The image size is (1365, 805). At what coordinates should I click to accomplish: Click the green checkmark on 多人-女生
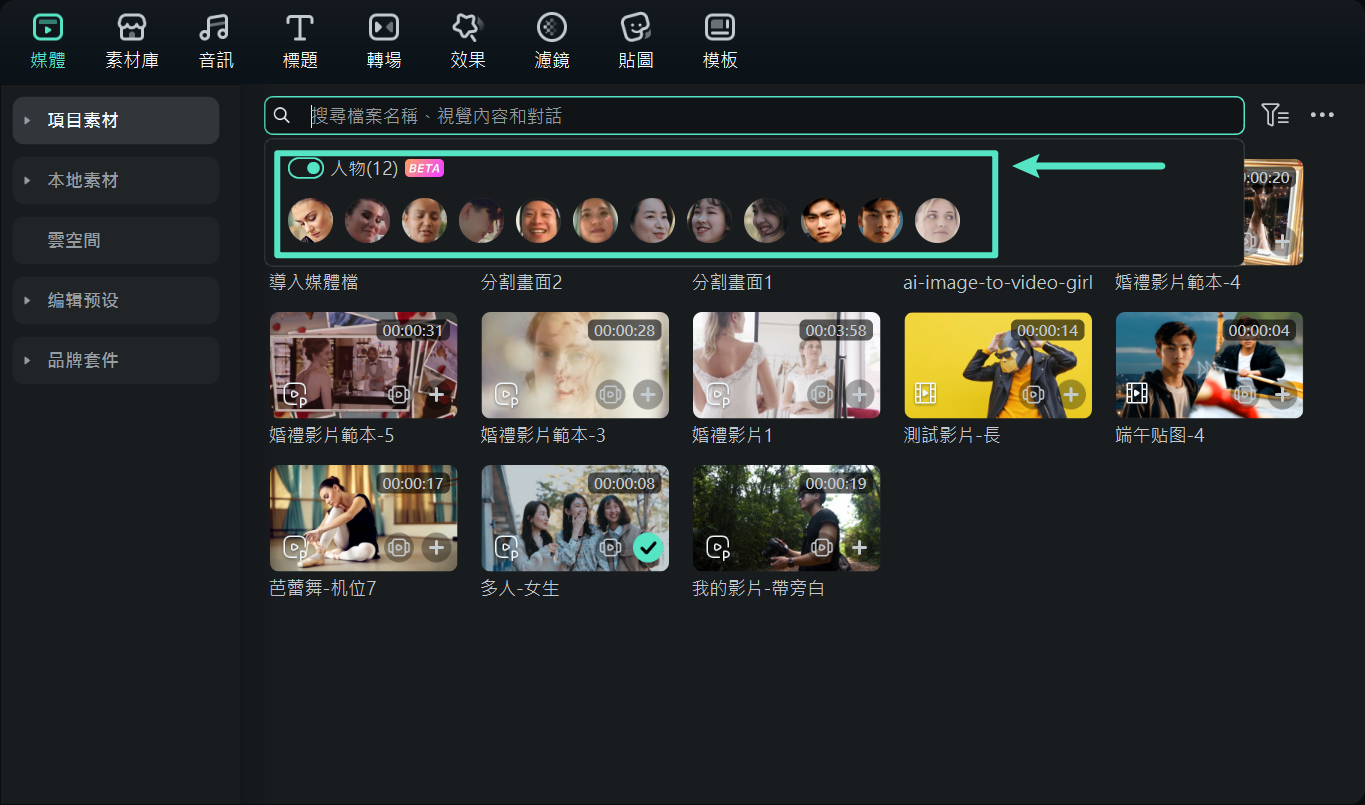point(648,547)
